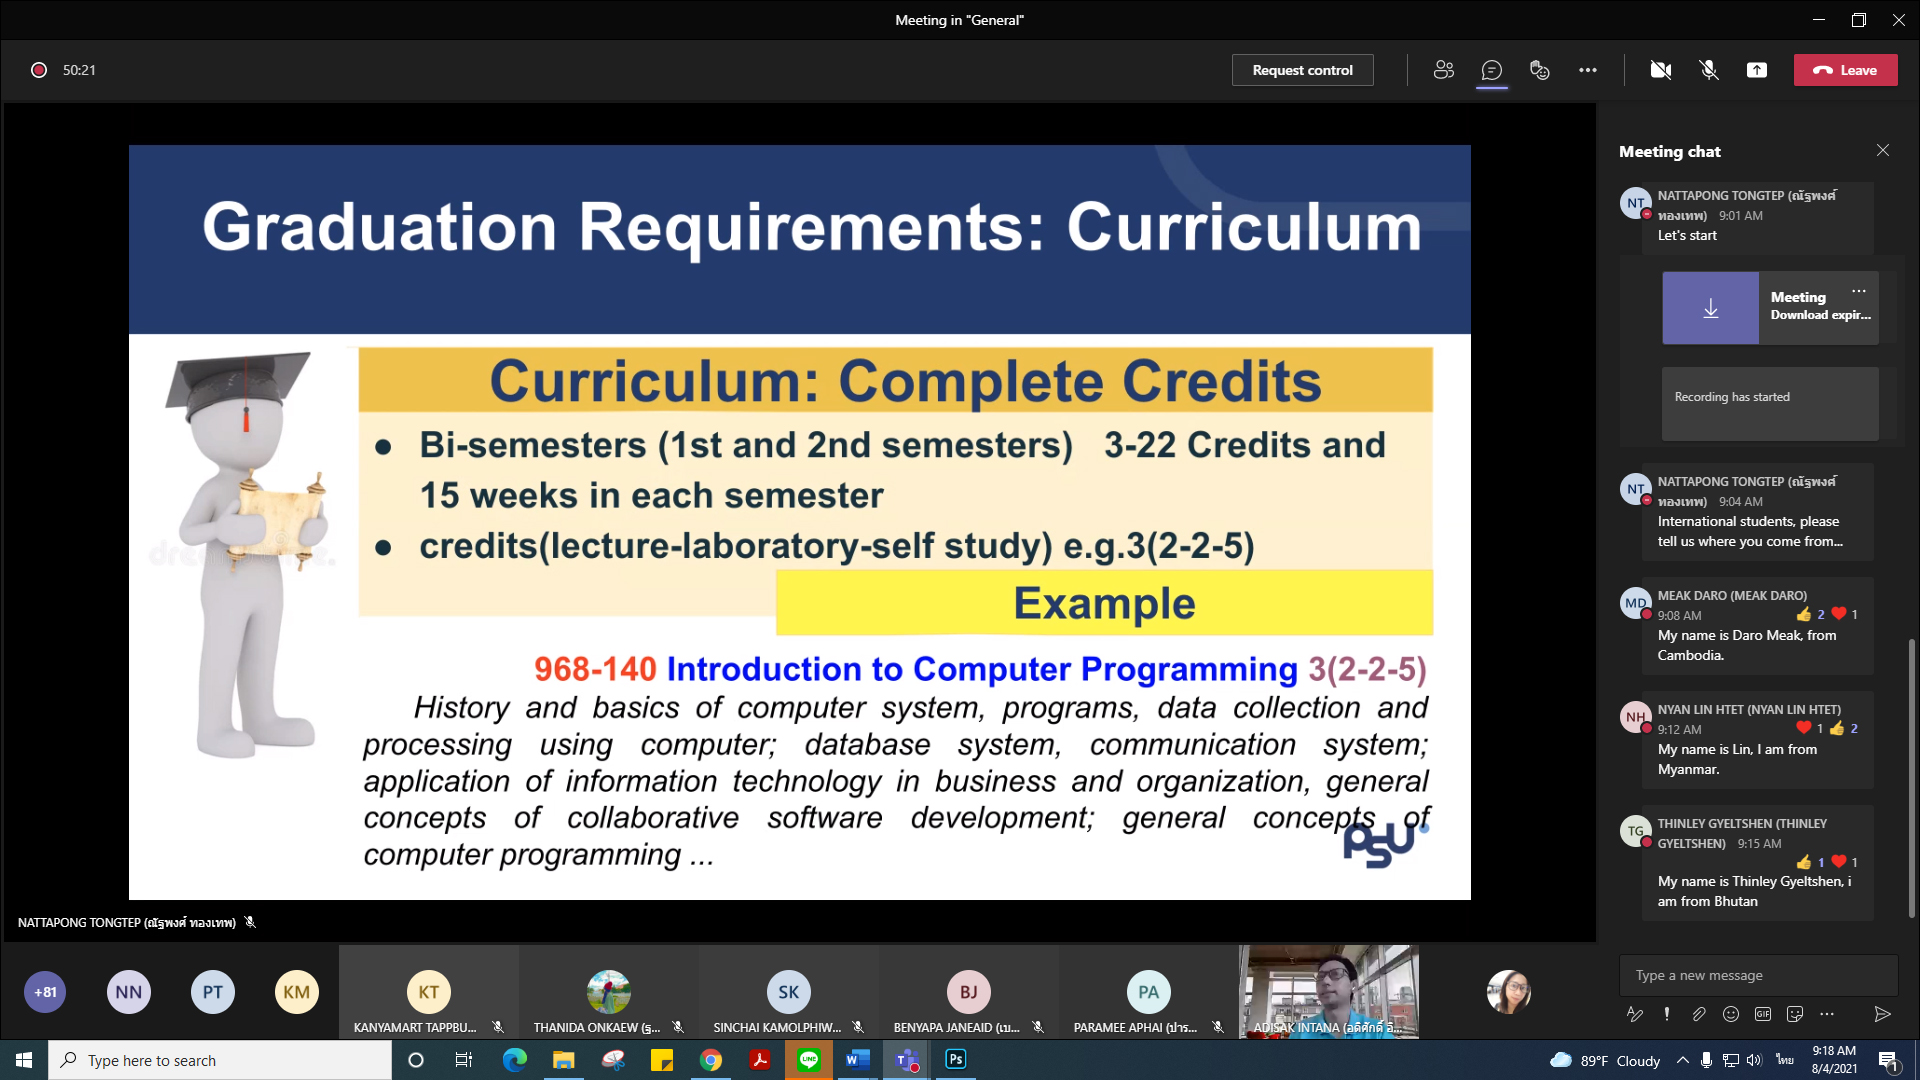Select KANYAMART TAPPBU participant tile
This screenshot has width=1920, height=1080.
pos(428,992)
